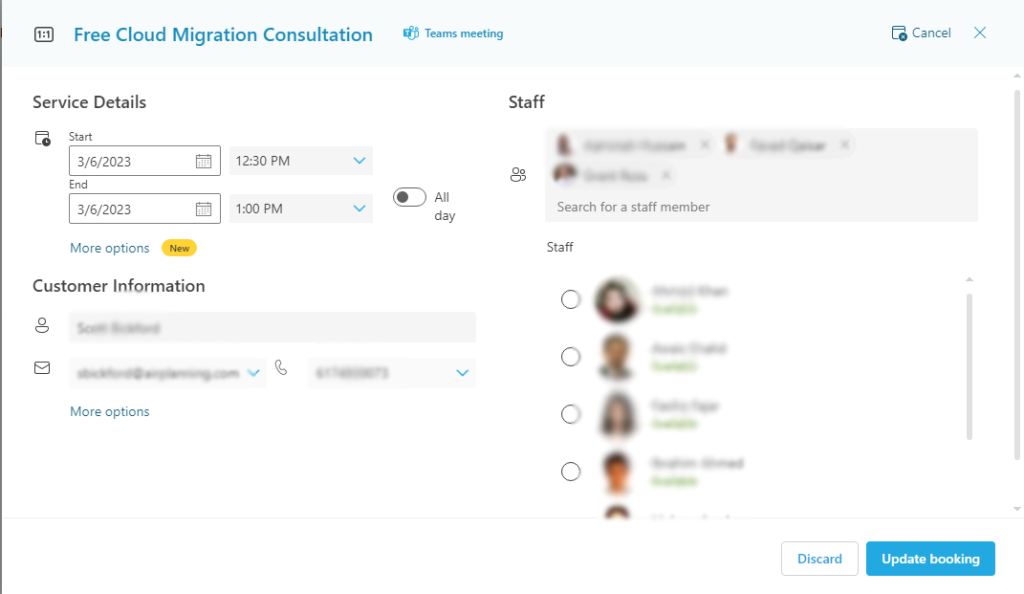Viewport: 1024px width, 594px height.
Task: Remove the first assigned staff member chip
Action: (705, 144)
